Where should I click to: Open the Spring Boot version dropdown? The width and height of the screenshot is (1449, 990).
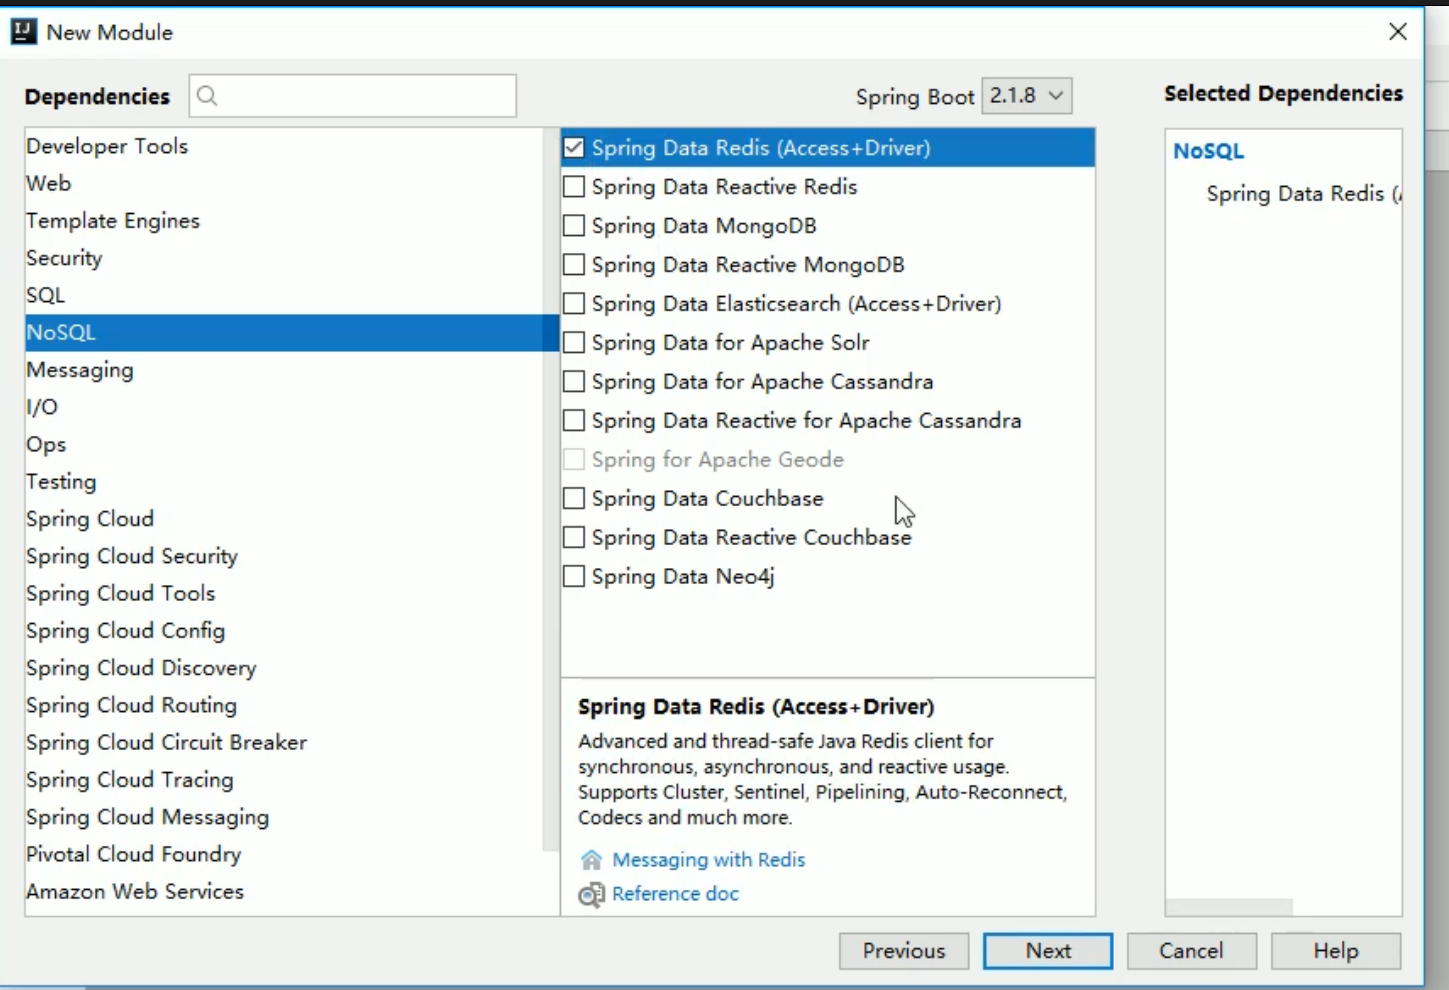[x=1027, y=96]
